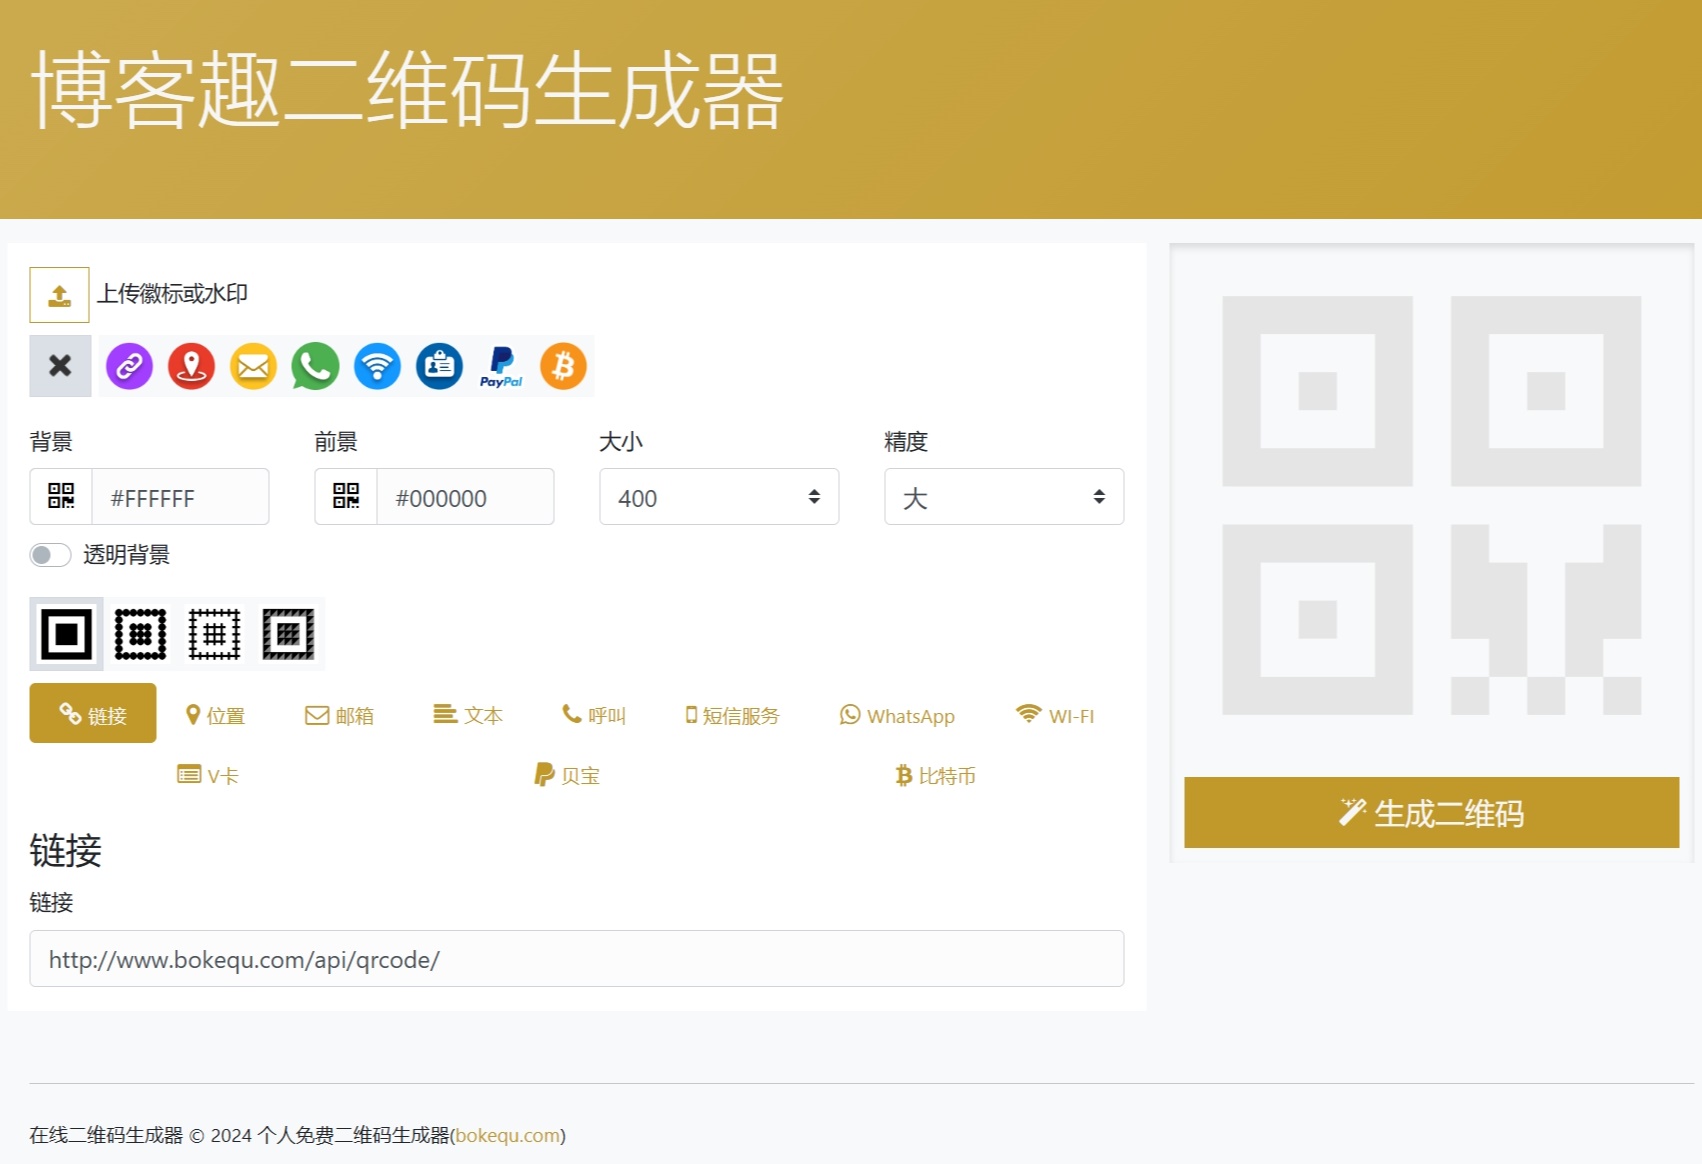Switch to the 邮箱 email tab

tap(339, 715)
